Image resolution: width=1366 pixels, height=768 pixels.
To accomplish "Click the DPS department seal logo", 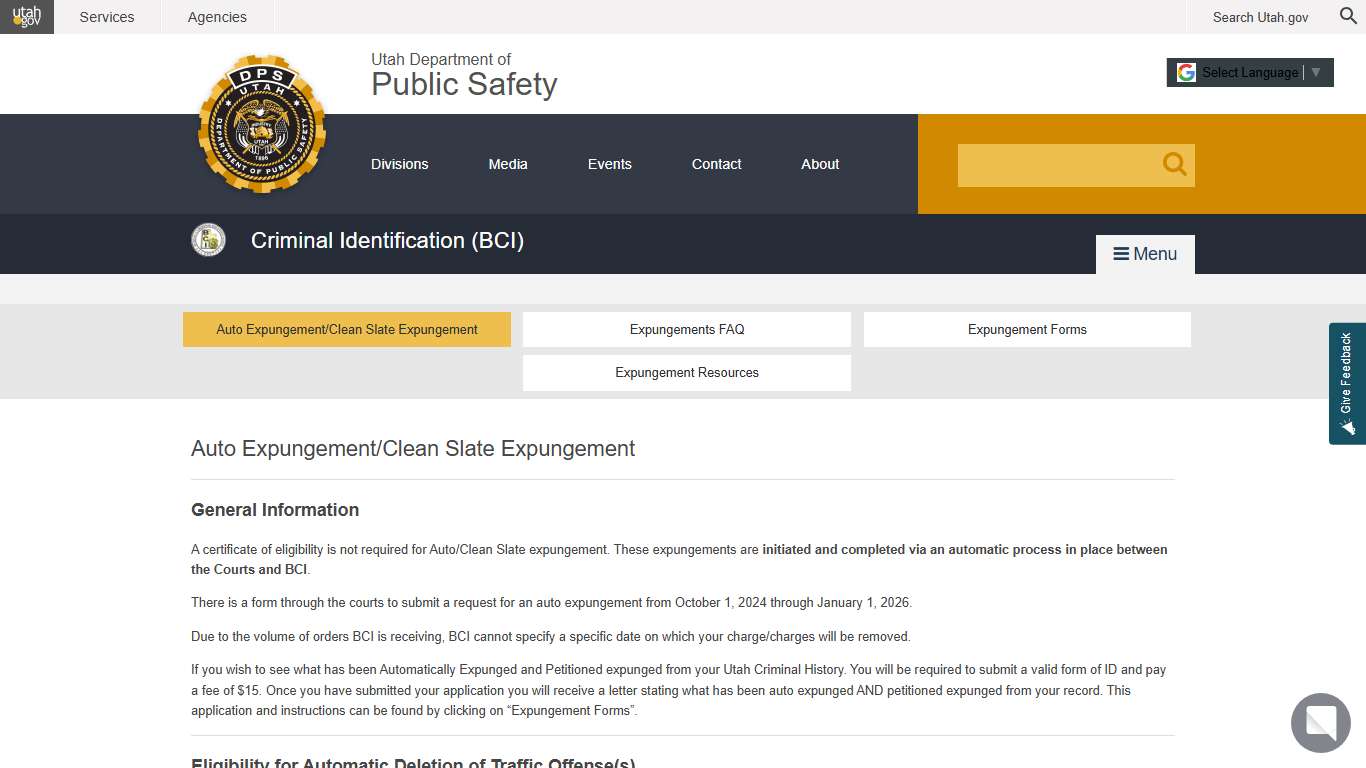I will coord(263,122).
